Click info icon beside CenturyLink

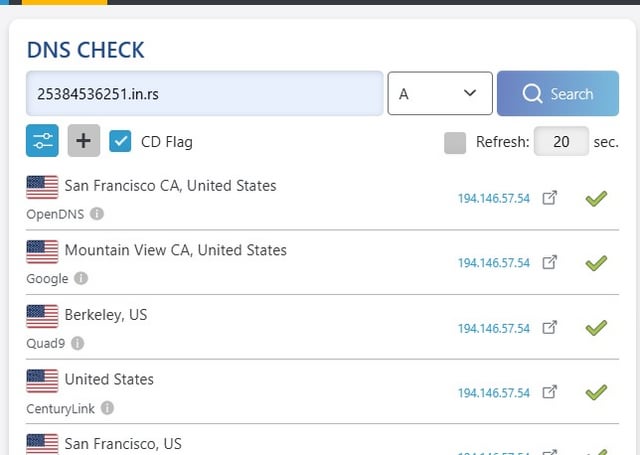click(x=107, y=408)
